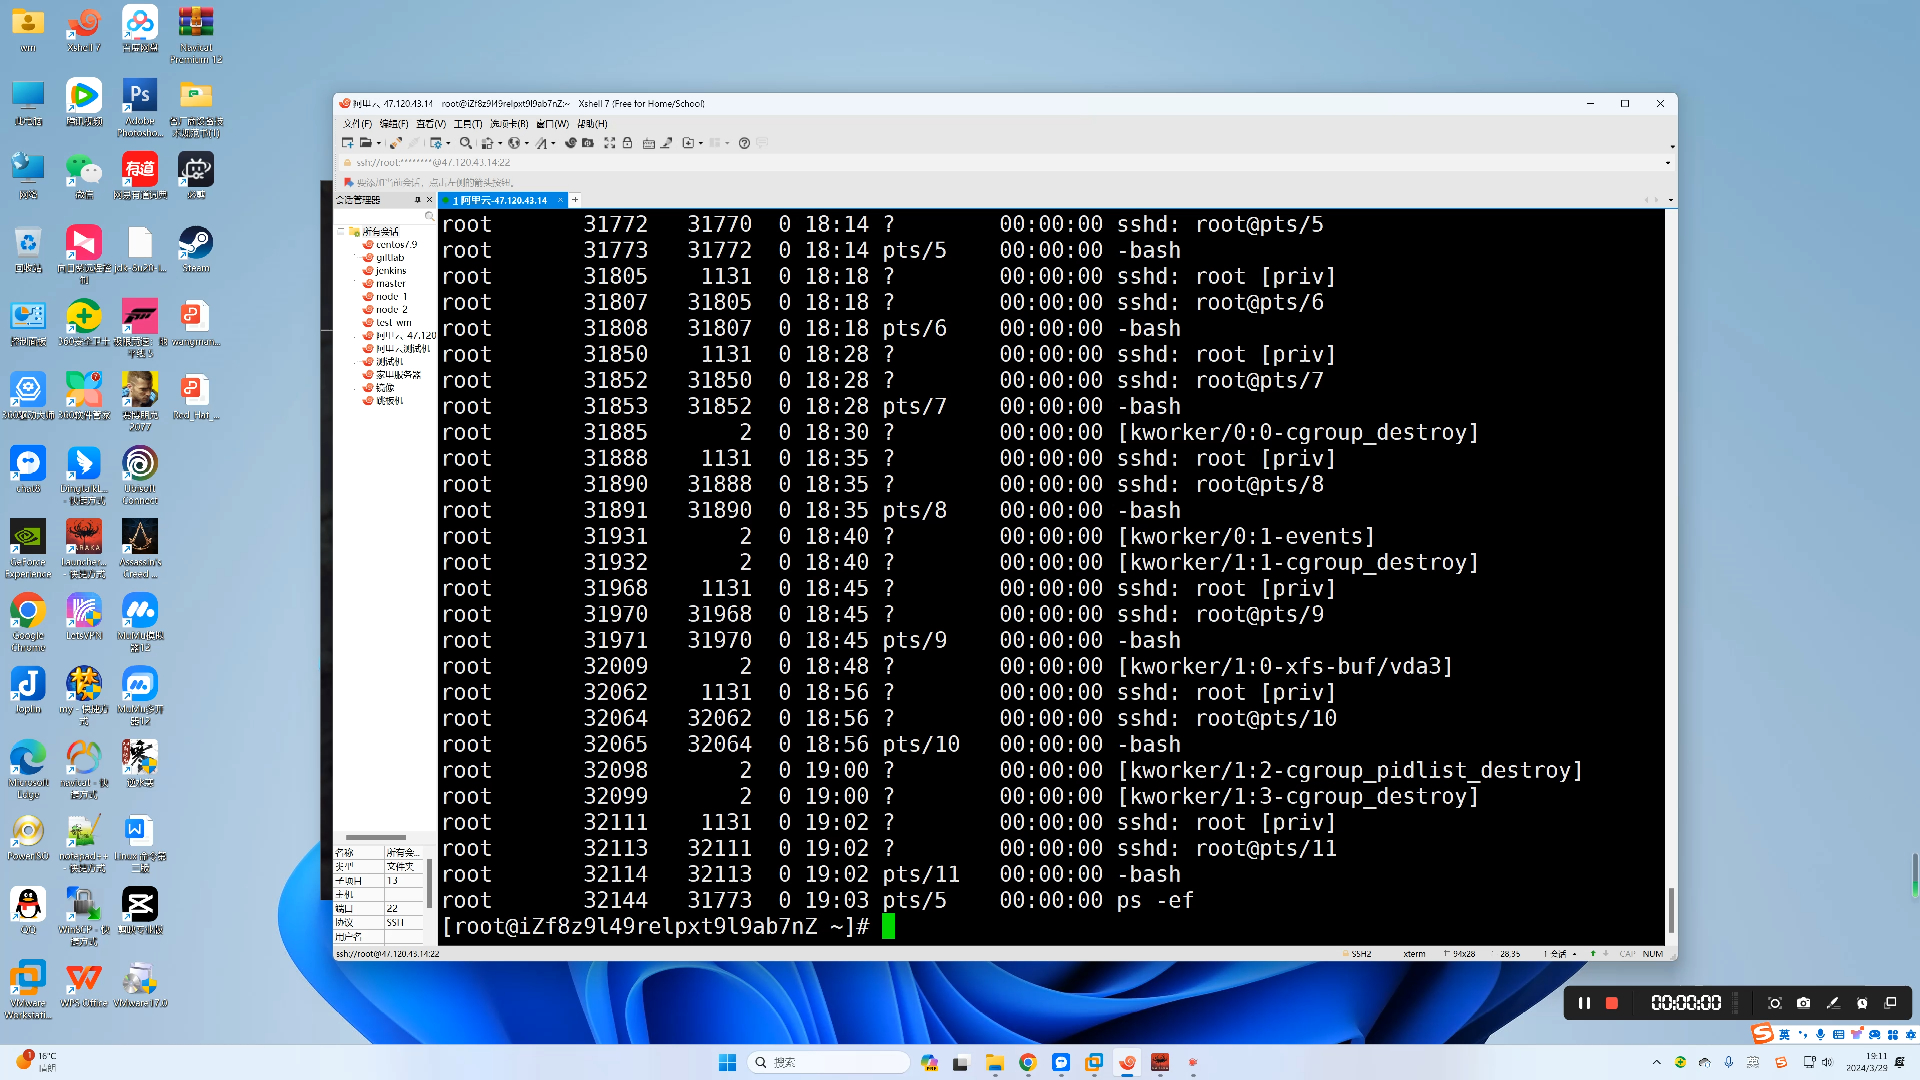Expand the new-tab document icon dropdown
The height and width of the screenshot is (1080, 1920).
(x=700, y=143)
